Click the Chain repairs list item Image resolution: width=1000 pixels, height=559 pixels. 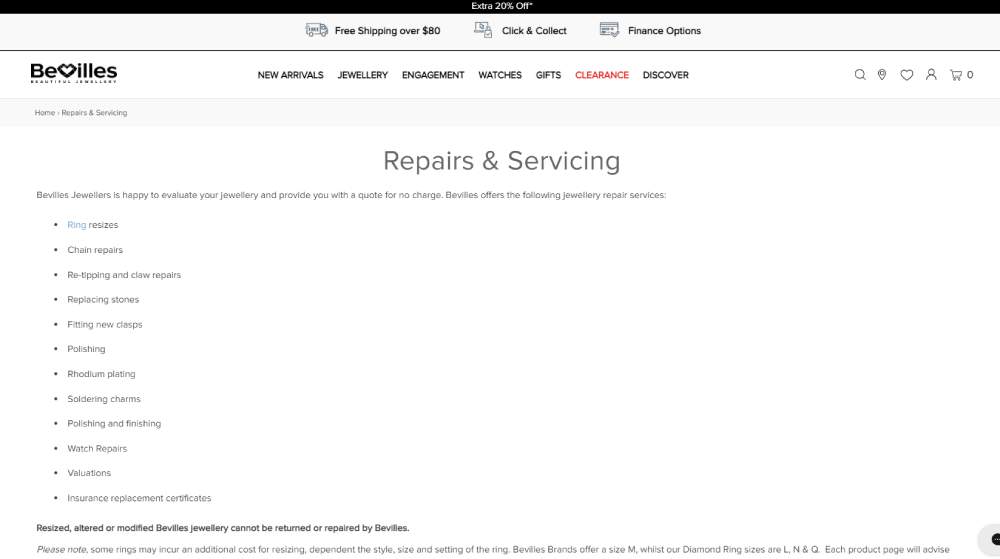(x=95, y=250)
